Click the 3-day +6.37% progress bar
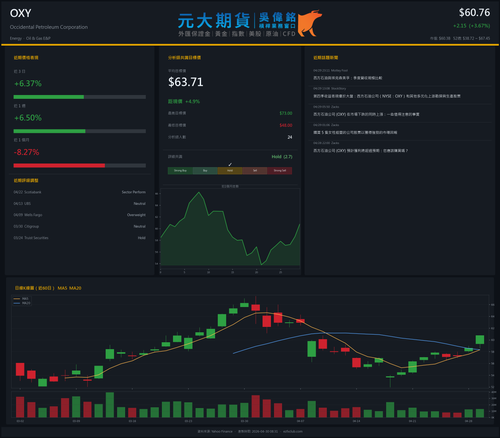 pos(80,97)
